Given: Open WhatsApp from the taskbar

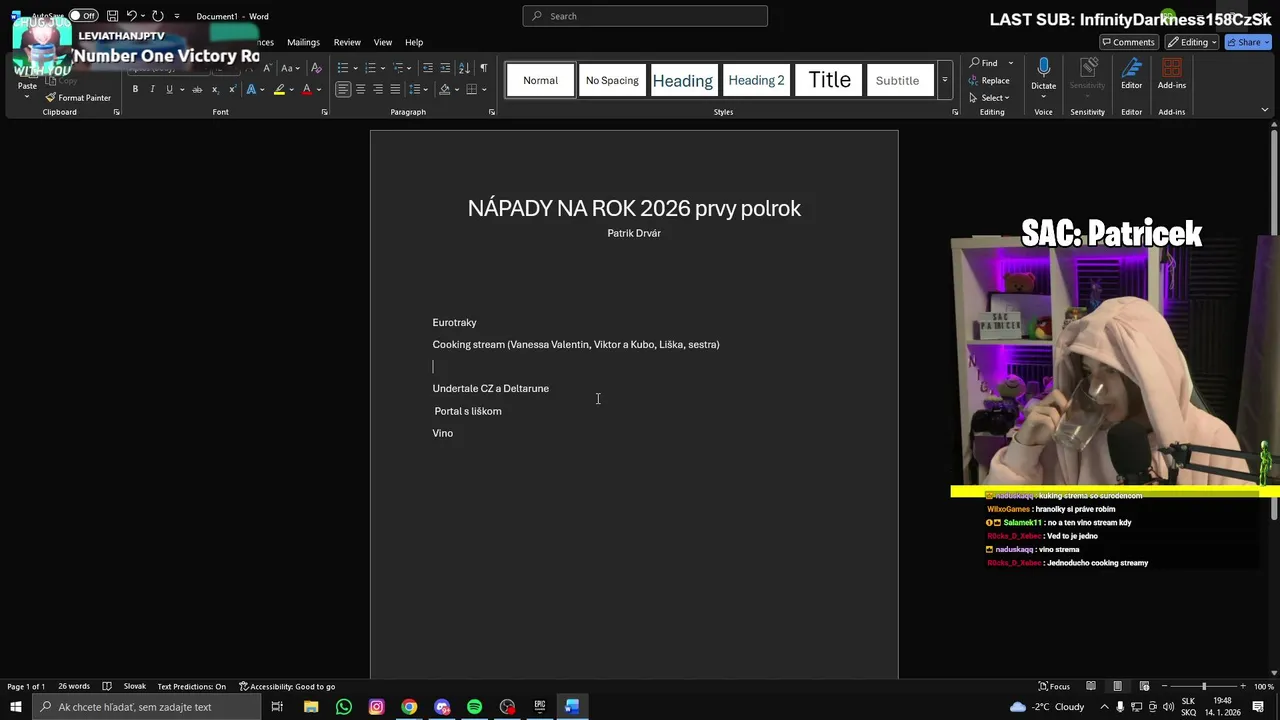Looking at the screenshot, I should click(344, 707).
